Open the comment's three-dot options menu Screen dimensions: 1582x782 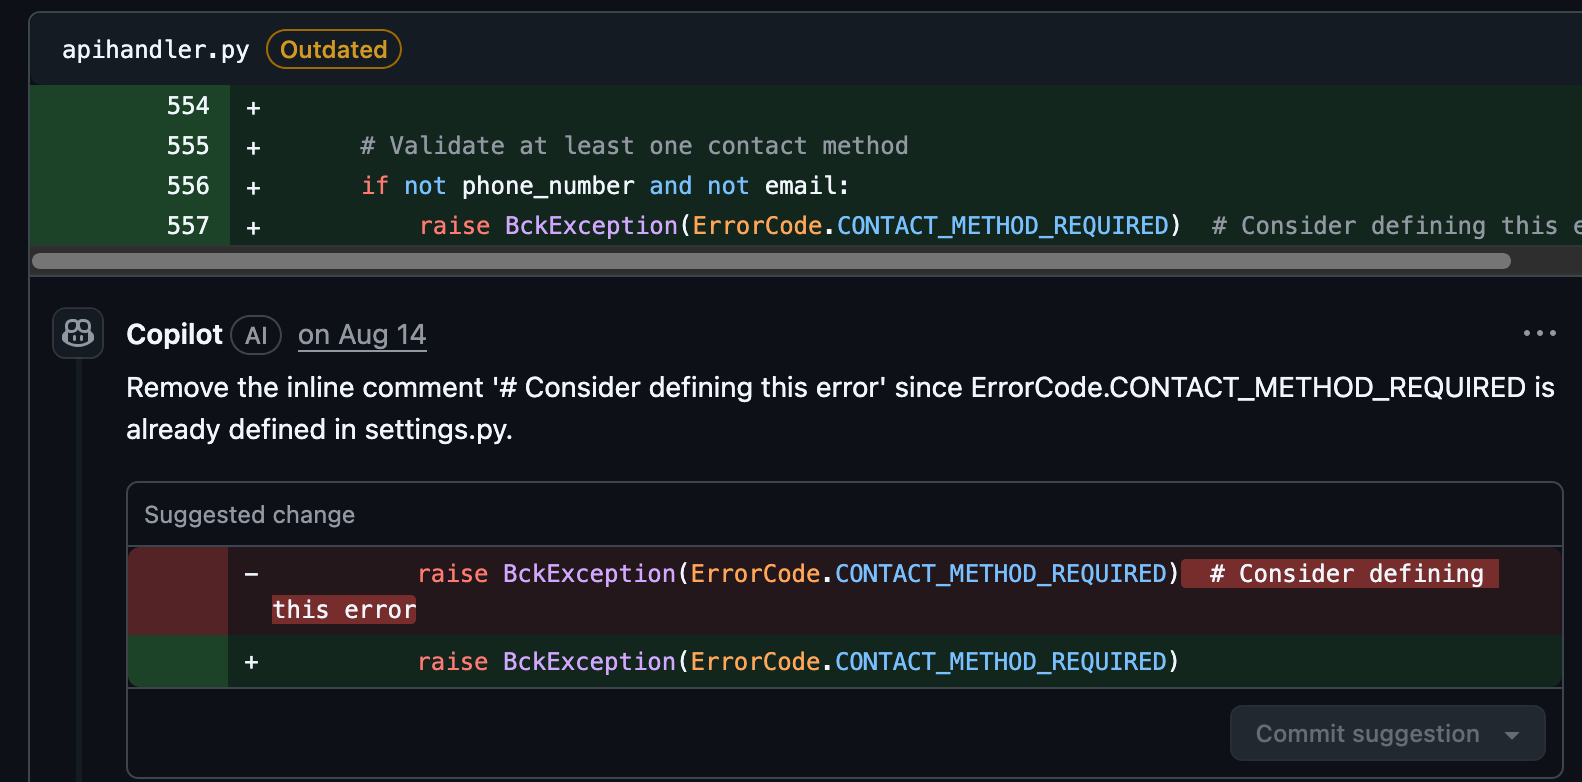pyautogui.click(x=1539, y=333)
